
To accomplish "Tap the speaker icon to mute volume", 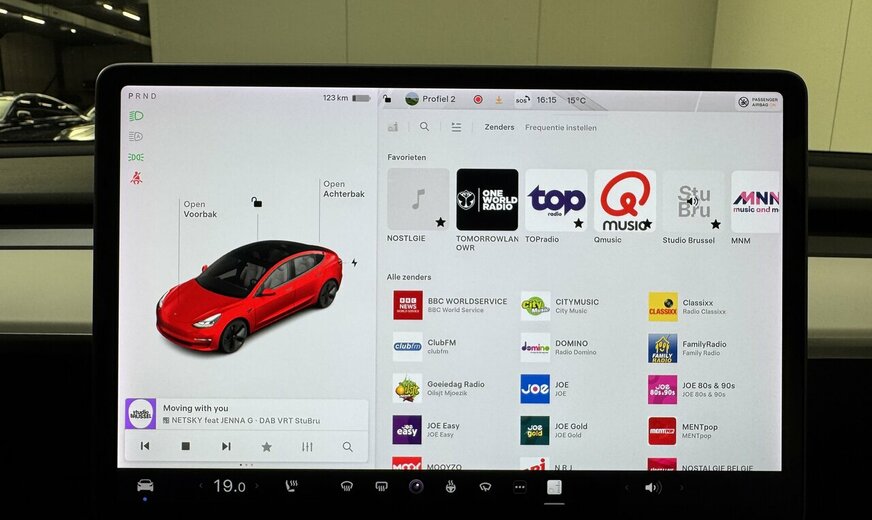I will click(652, 488).
